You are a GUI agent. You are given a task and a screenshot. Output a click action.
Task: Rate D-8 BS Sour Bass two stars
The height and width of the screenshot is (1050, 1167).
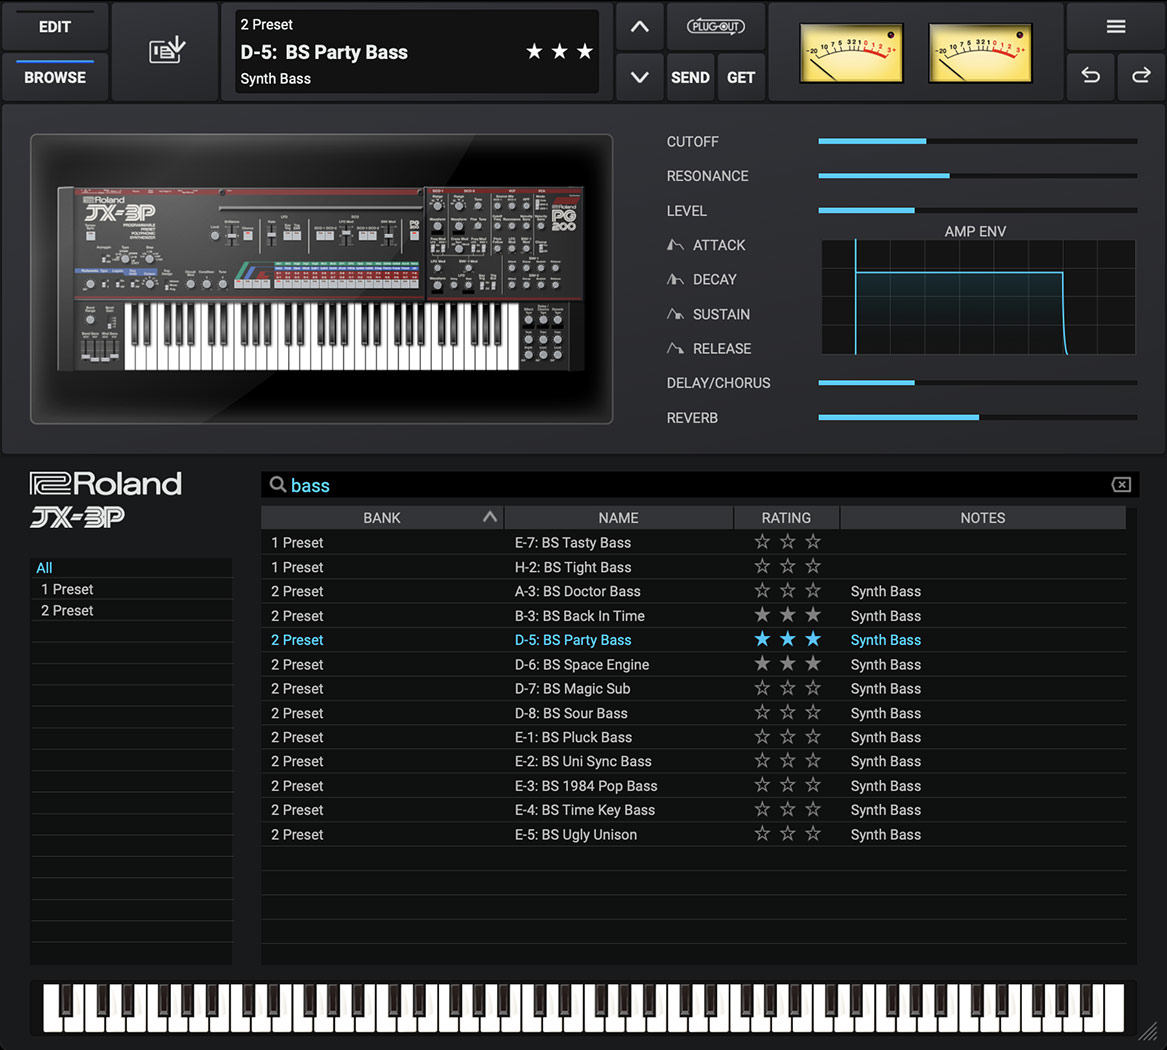[787, 712]
